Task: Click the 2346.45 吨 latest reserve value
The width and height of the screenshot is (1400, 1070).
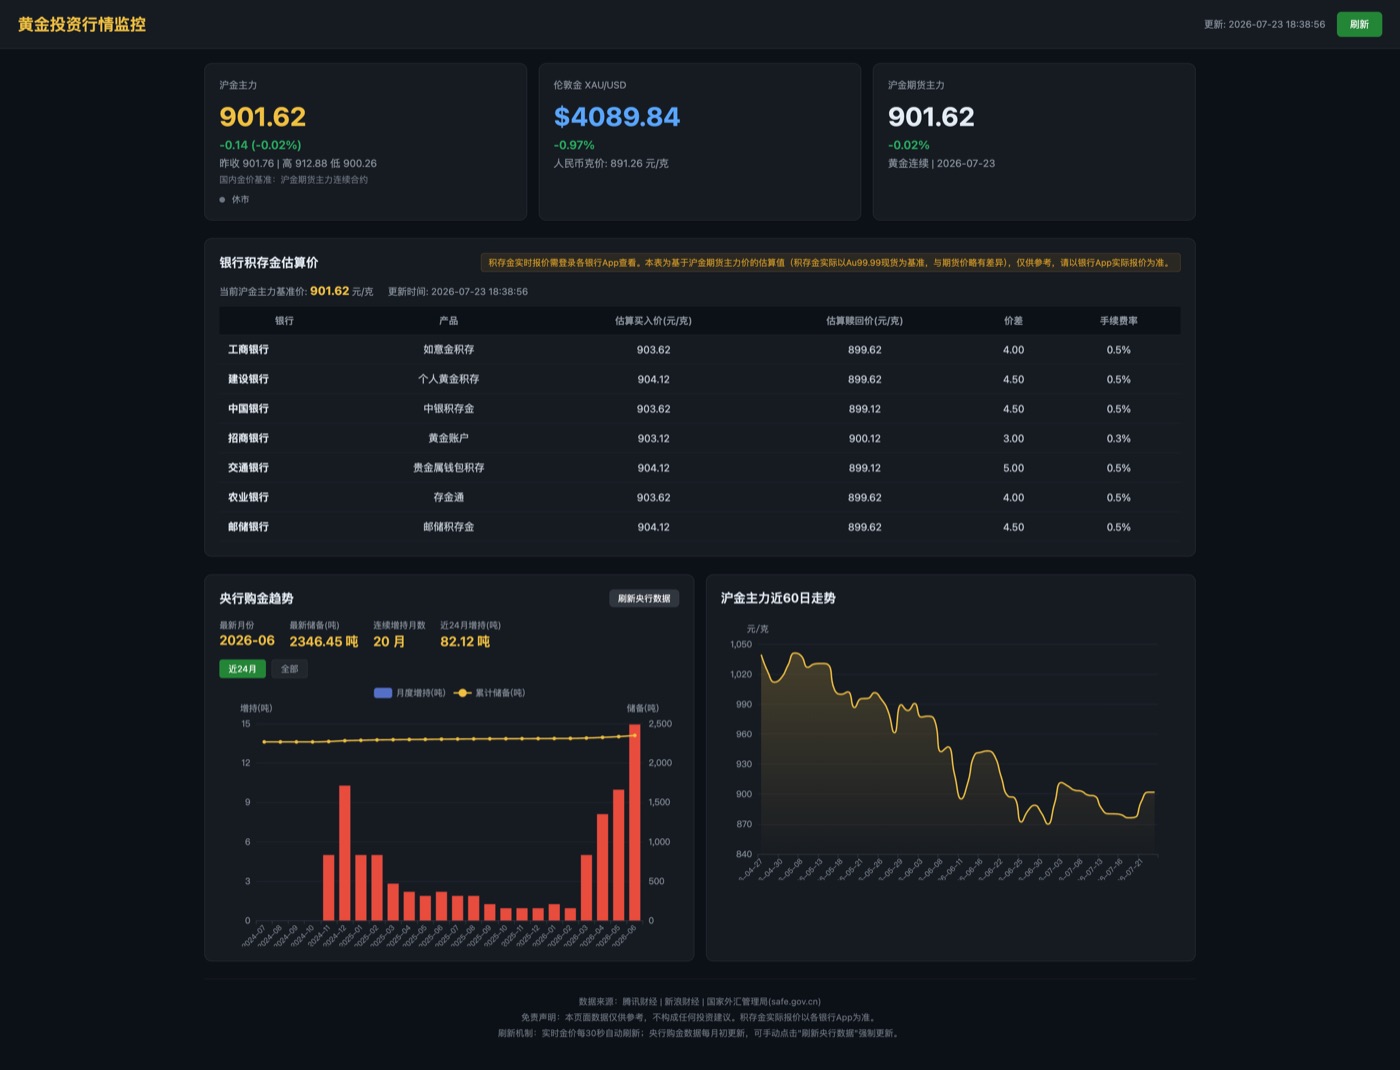Action: (323, 641)
